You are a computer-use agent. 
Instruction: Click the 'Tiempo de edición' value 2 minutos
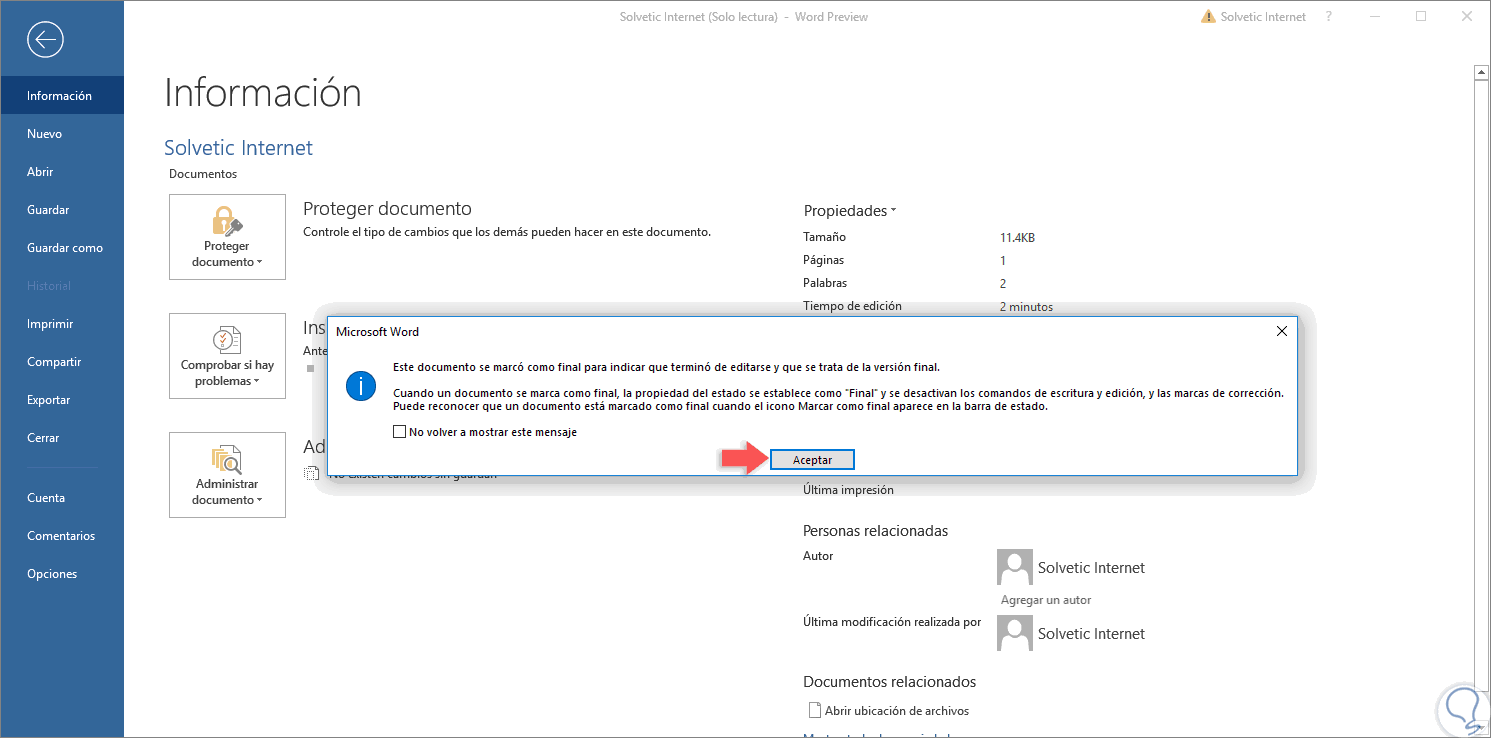click(x=1026, y=307)
